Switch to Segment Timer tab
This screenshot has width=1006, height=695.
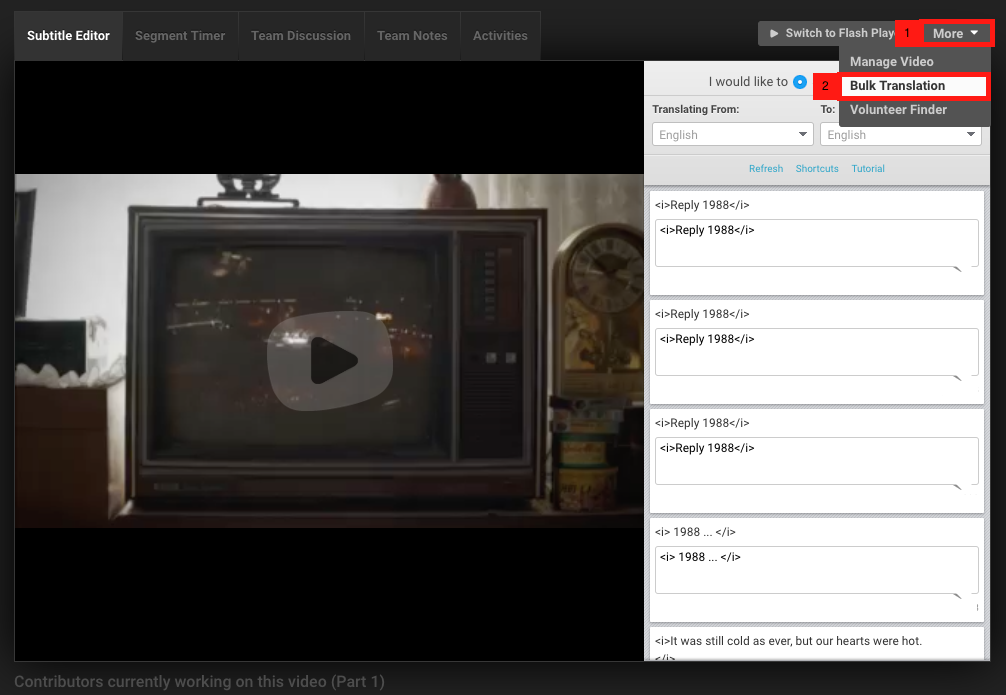pos(180,36)
